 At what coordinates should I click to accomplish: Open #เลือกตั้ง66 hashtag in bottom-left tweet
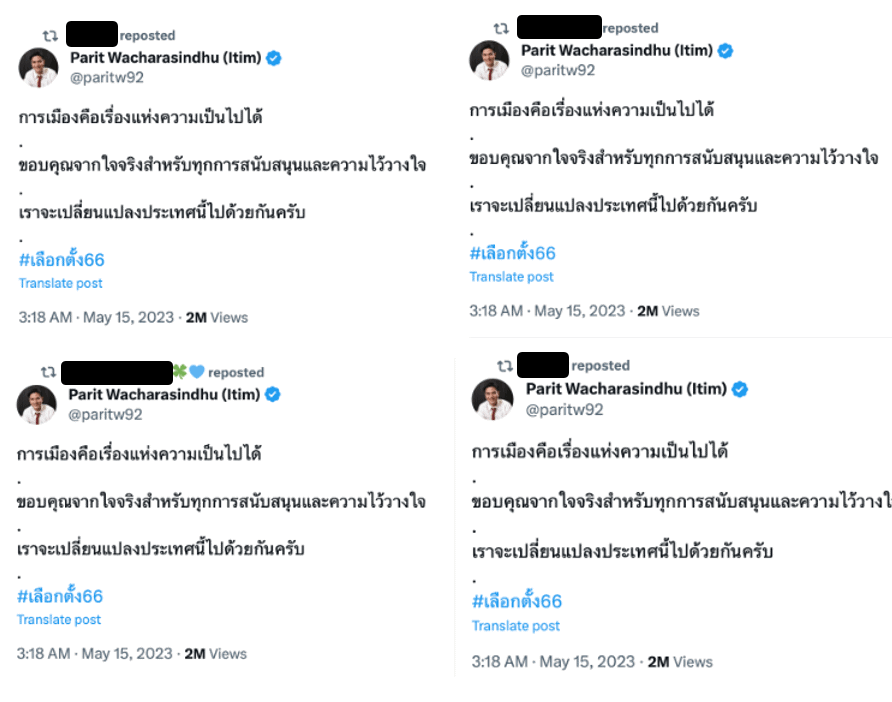(x=60, y=597)
